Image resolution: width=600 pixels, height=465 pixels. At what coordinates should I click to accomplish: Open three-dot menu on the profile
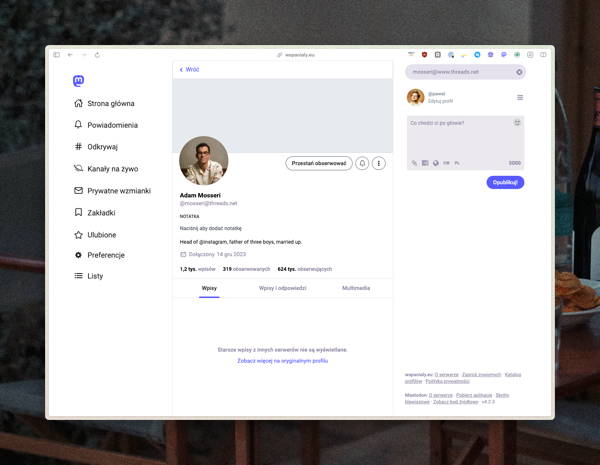[378, 163]
